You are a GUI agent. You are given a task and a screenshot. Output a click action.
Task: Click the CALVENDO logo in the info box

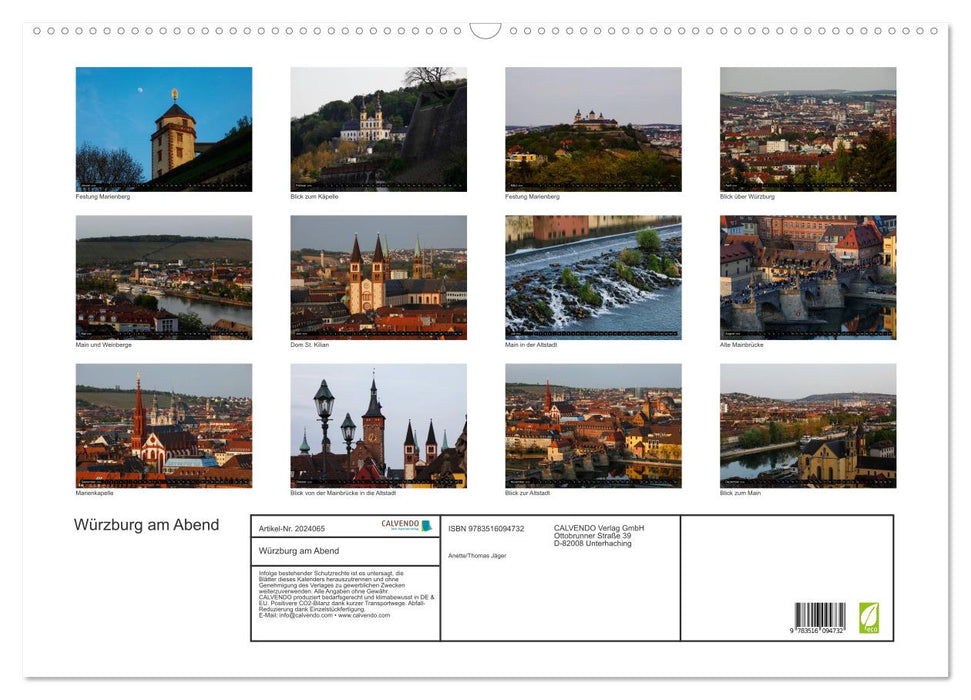coord(398,523)
